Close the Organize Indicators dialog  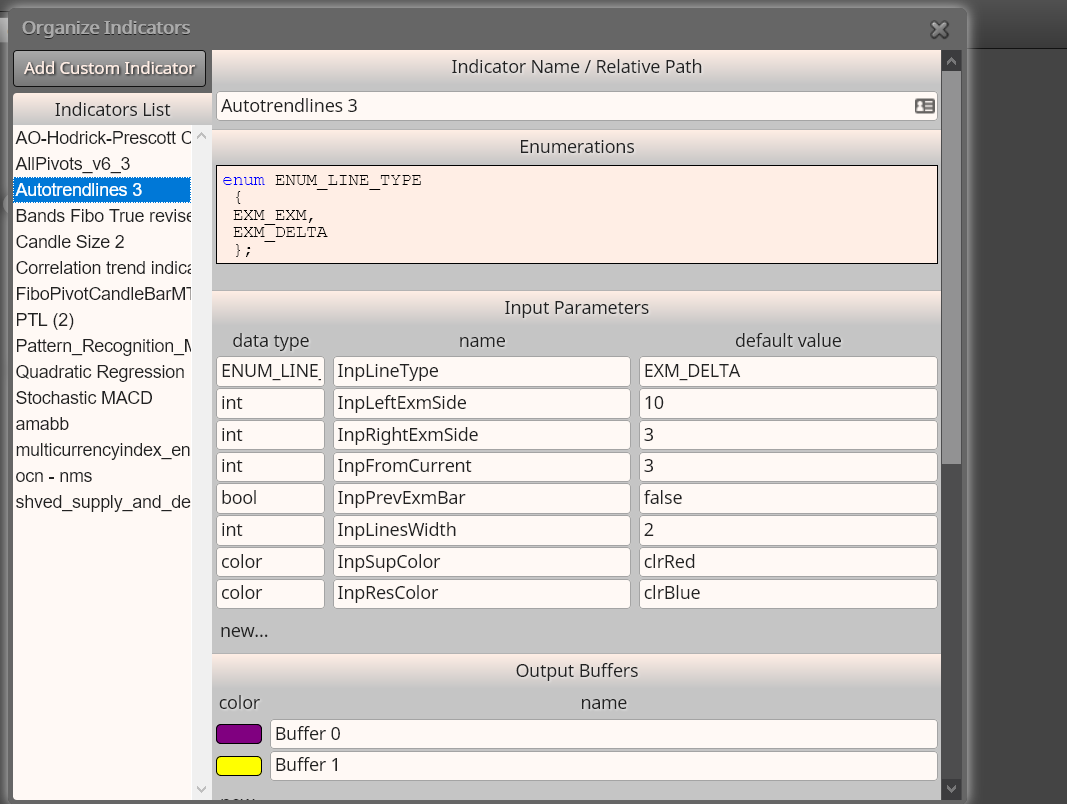[939, 29]
